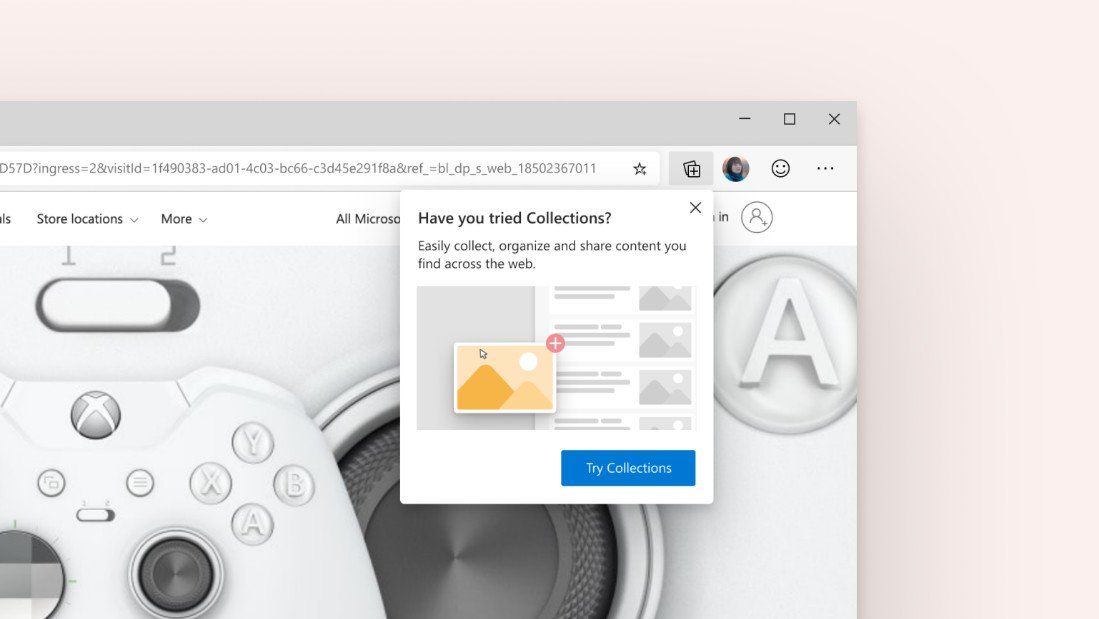The width and height of the screenshot is (1099, 619).
Task: Click the add-to-collection plus icon in the illustration
Action: click(x=556, y=343)
